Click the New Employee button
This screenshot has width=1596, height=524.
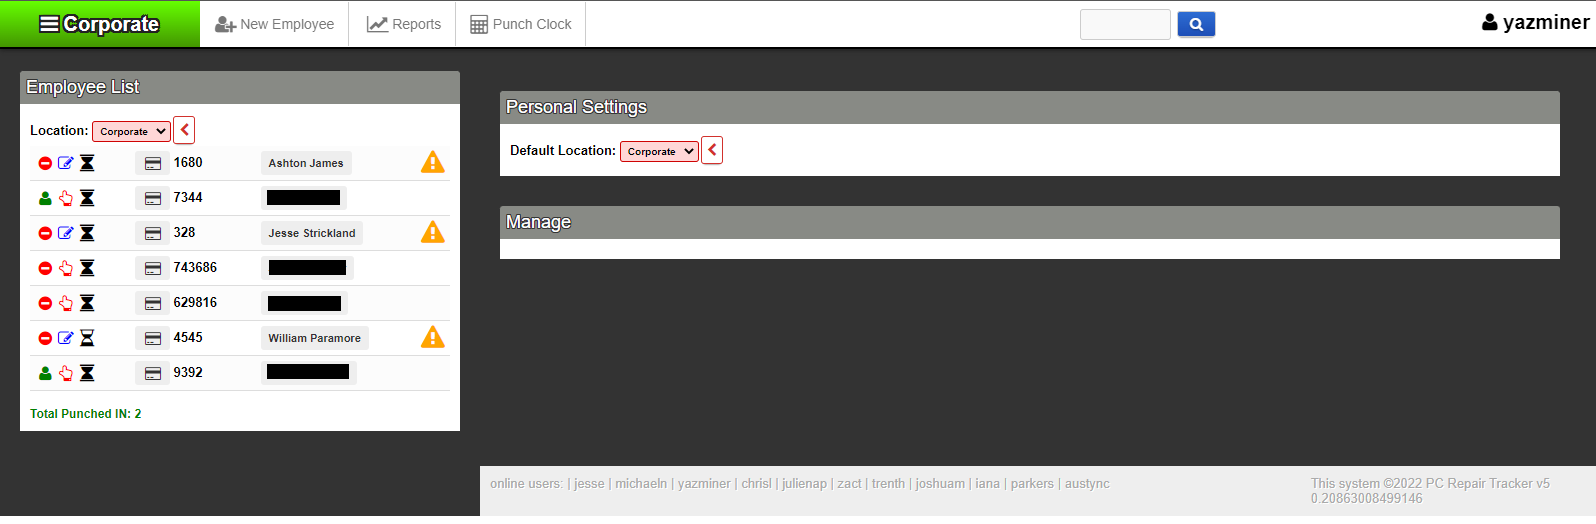point(275,24)
